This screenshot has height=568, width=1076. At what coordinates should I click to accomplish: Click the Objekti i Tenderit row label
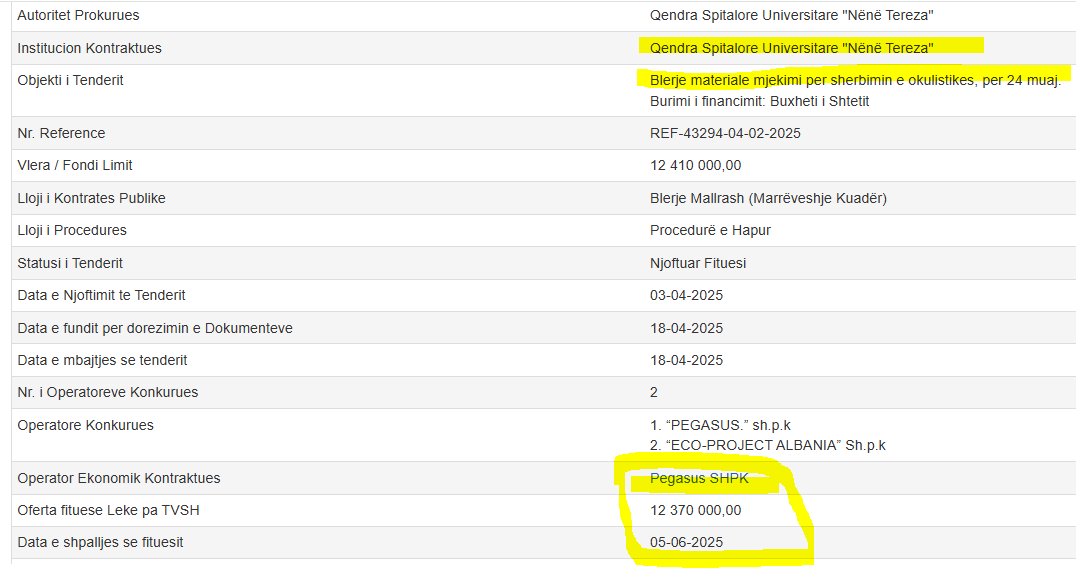pos(70,80)
